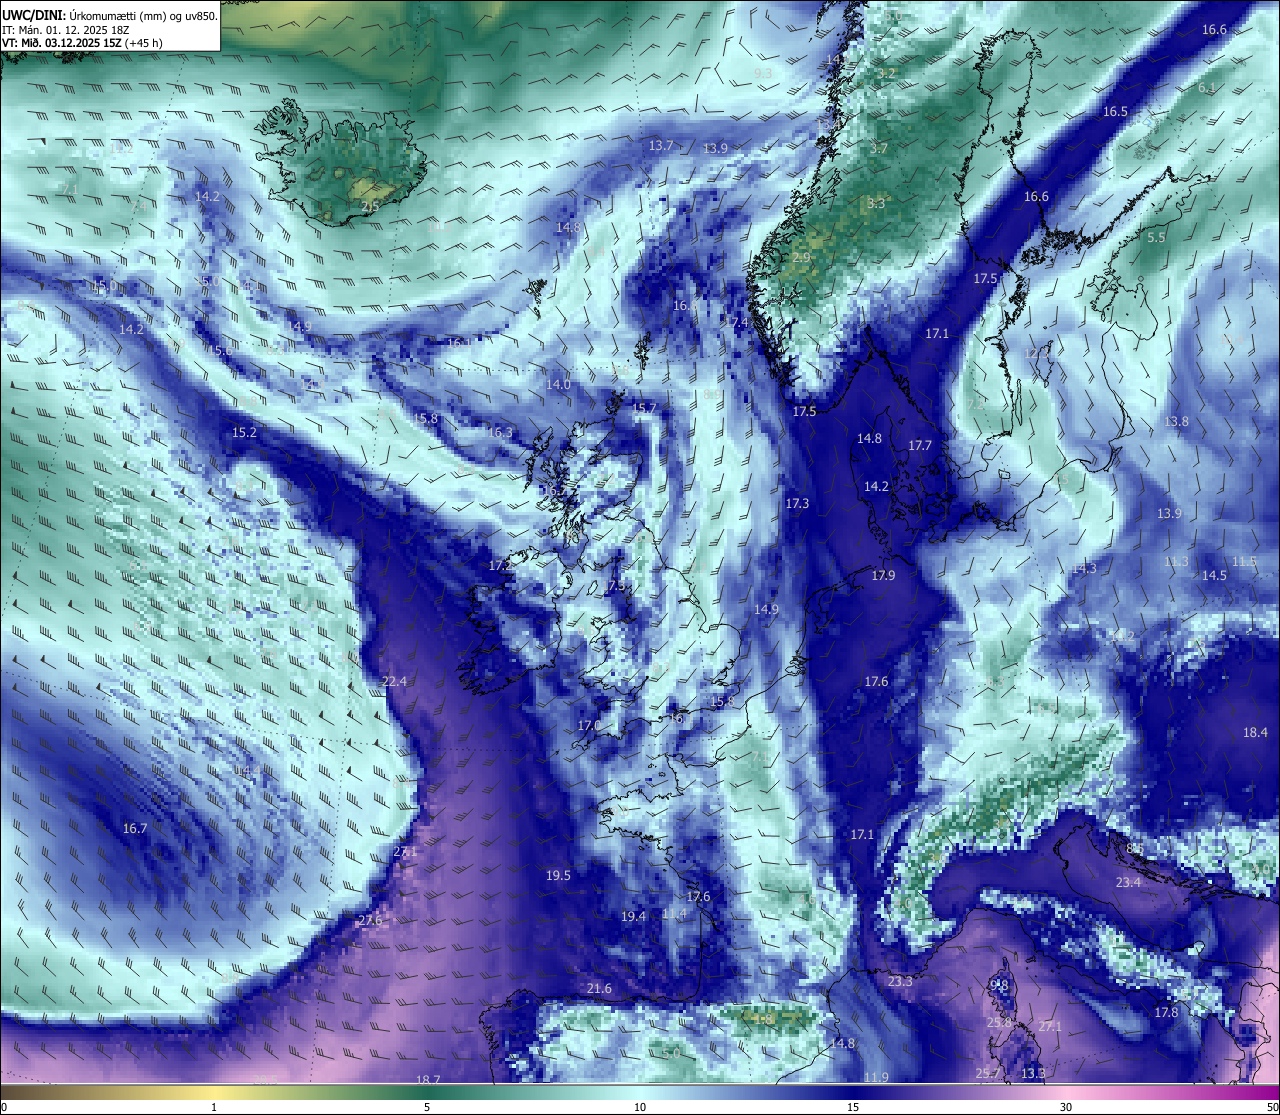This screenshot has width=1280, height=1115.
Task: Click the IT Mán. 01. 12. 2025 18Z line
Action: (x=65, y=30)
